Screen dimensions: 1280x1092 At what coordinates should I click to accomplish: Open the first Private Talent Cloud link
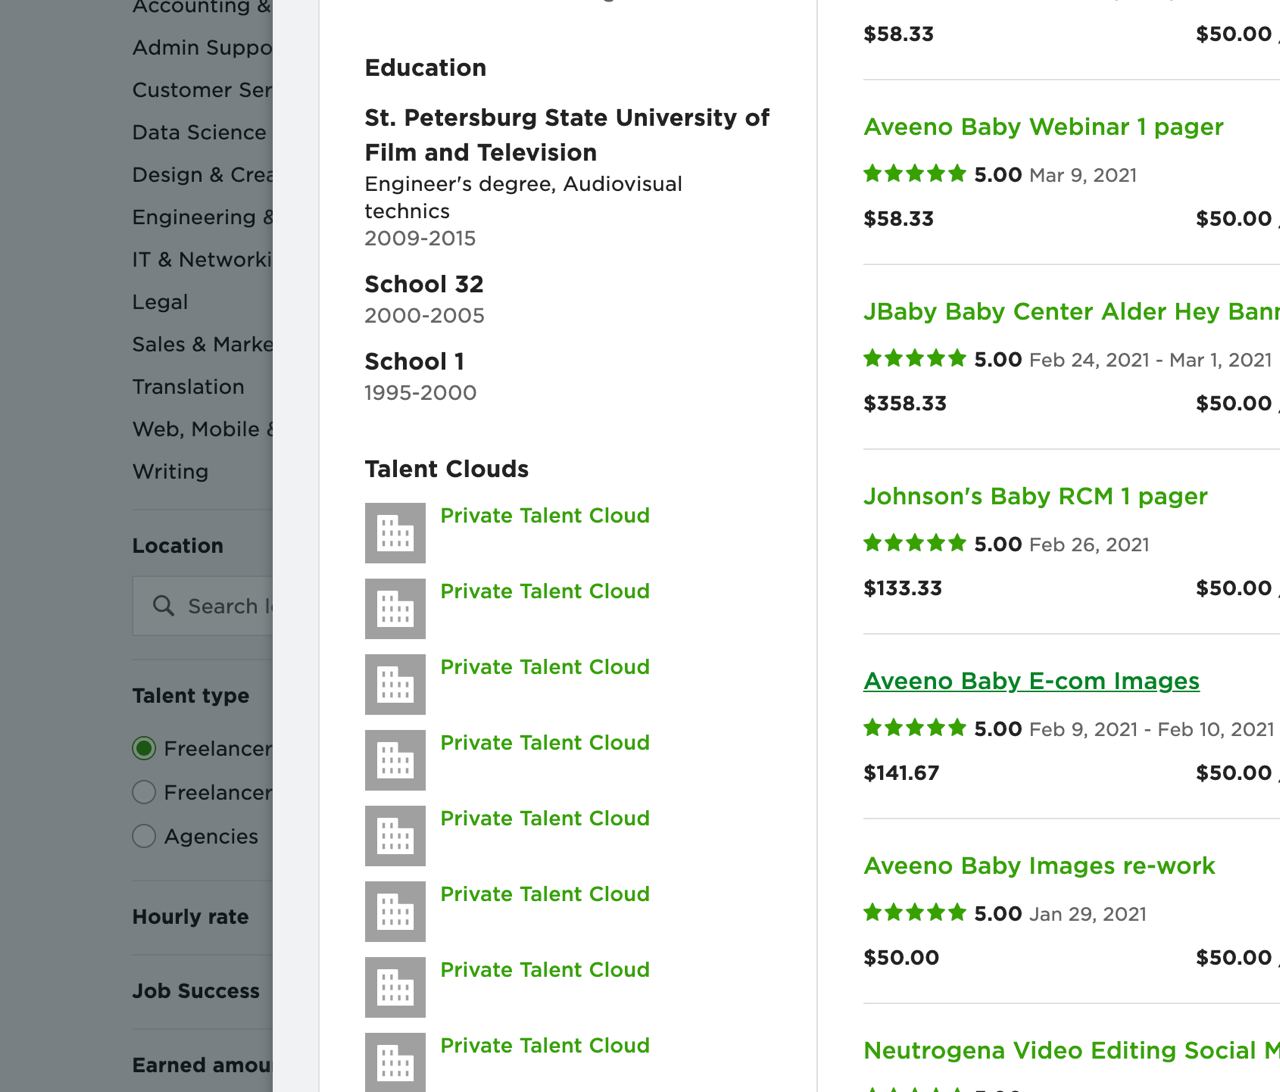pos(545,516)
